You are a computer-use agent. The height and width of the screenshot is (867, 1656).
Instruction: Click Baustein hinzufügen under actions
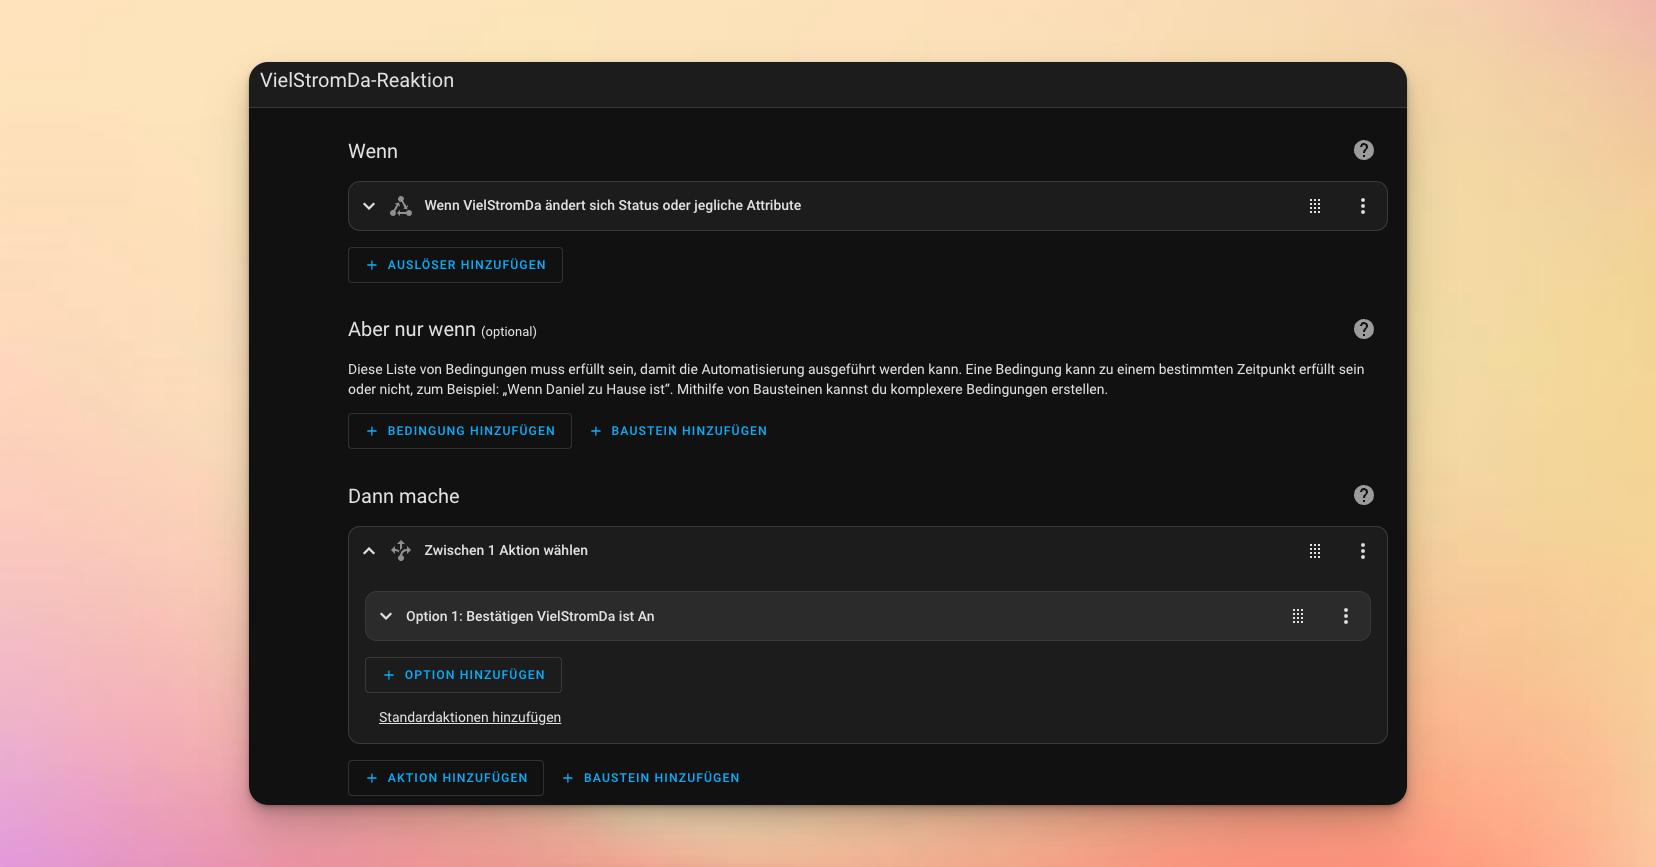pos(651,778)
